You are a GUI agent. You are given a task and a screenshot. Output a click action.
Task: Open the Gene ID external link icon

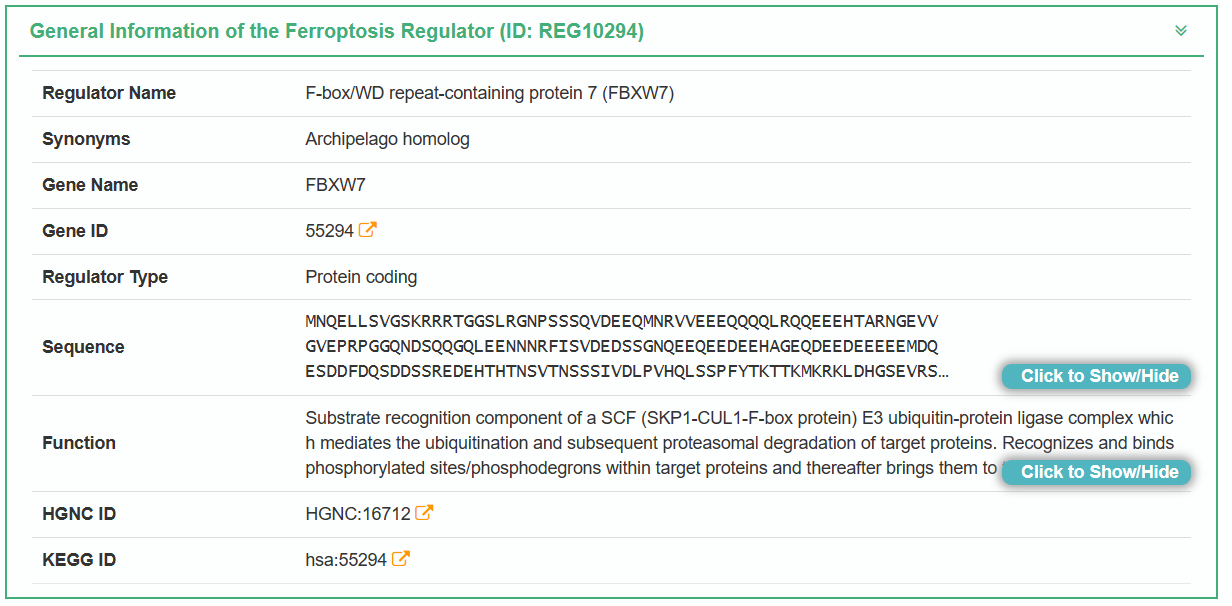(x=368, y=230)
